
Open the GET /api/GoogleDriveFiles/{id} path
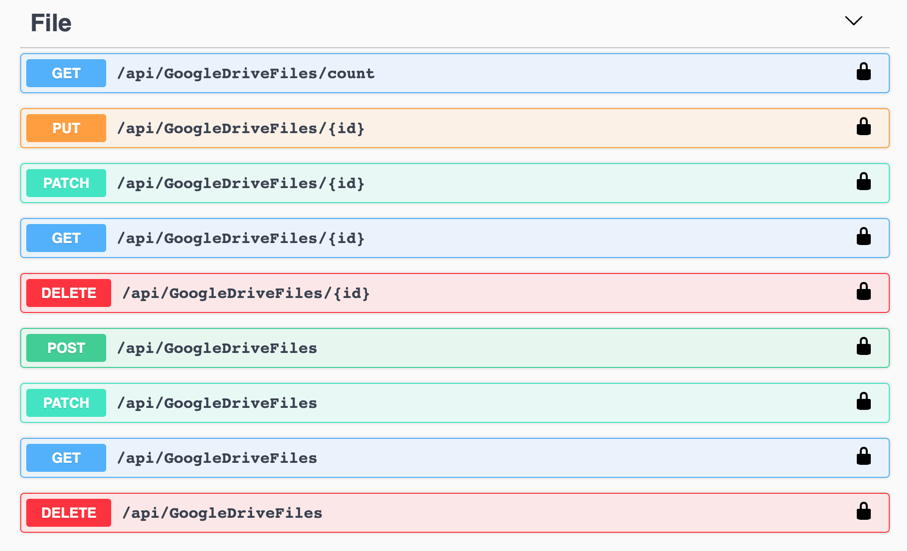coord(241,238)
